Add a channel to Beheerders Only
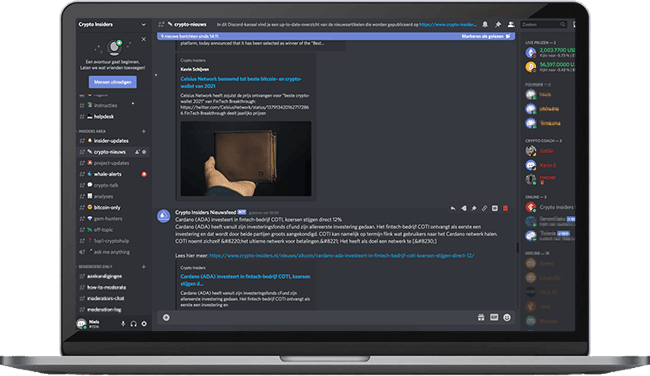The width and height of the screenshot is (650, 376). click(143, 267)
